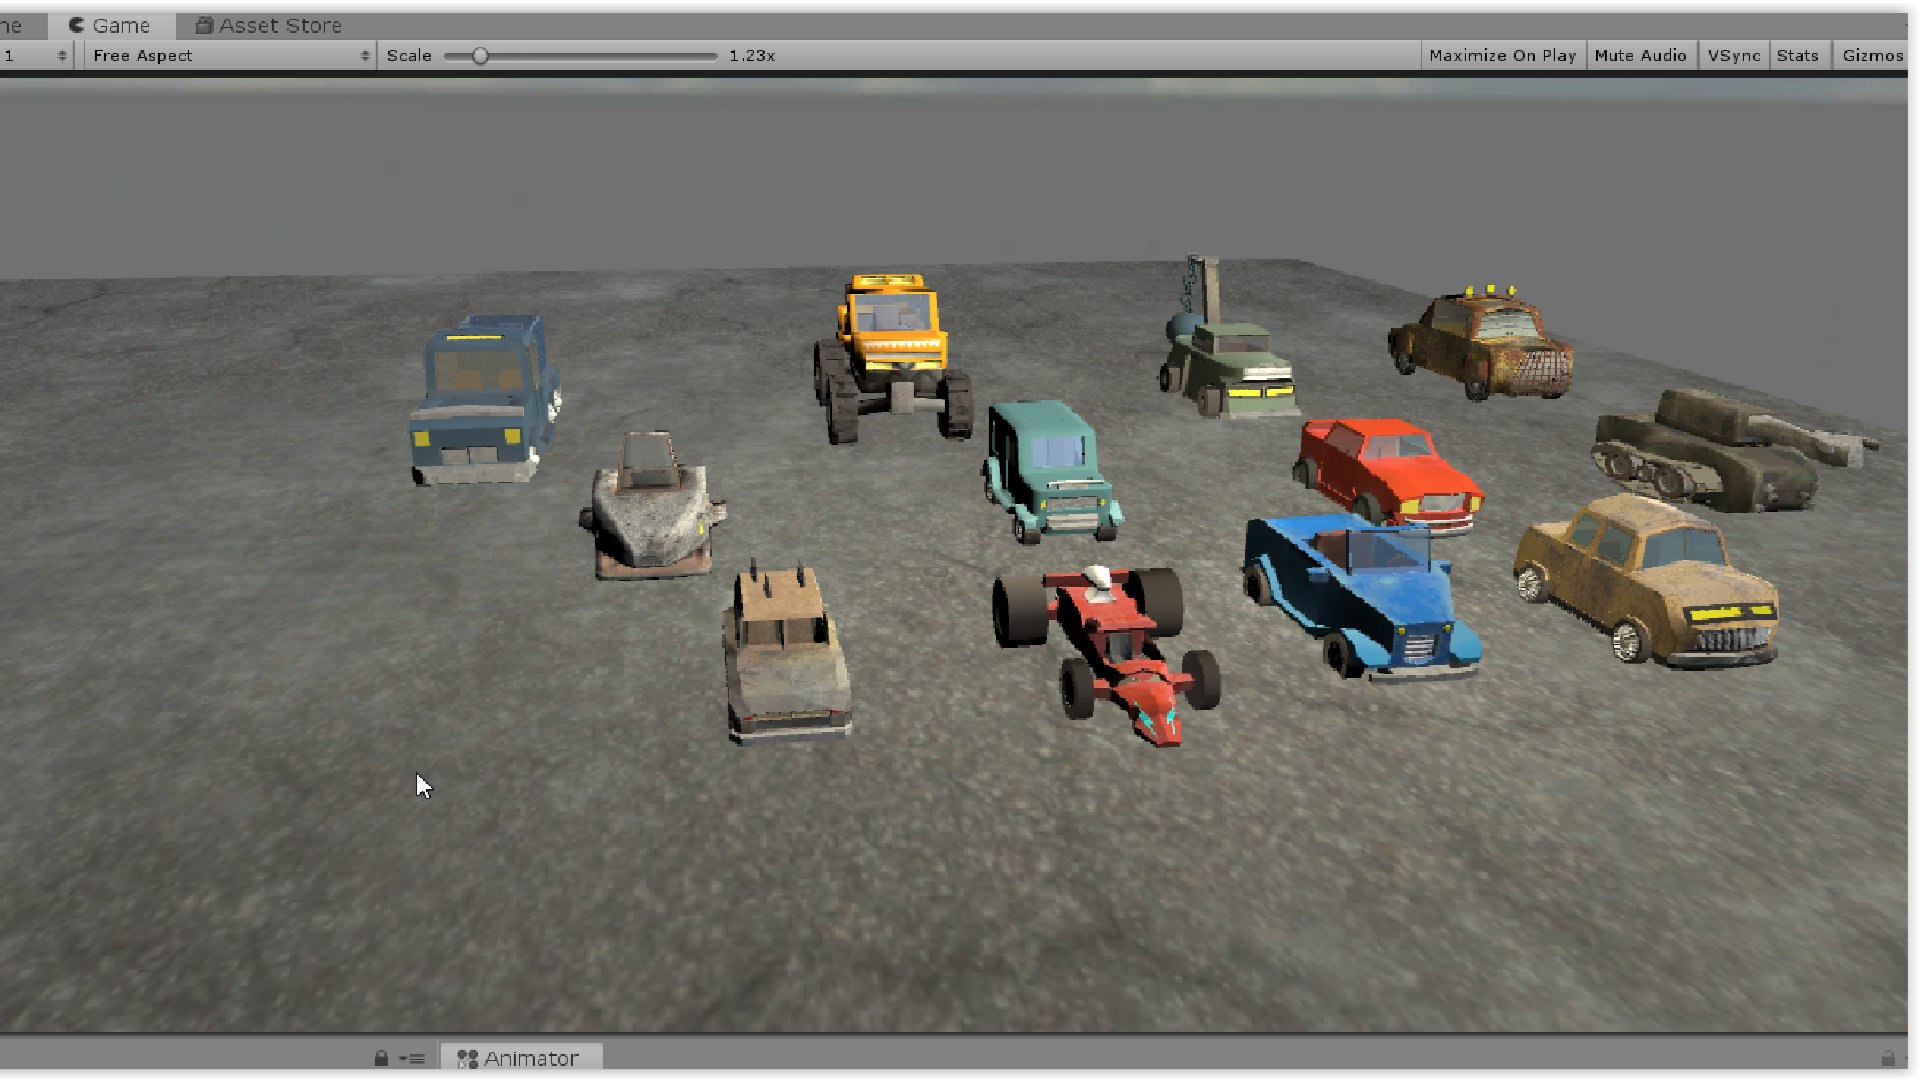Click the Scale slider handle
The image size is (1920, 1080).
pyautogui.click(x=480, y=56)
